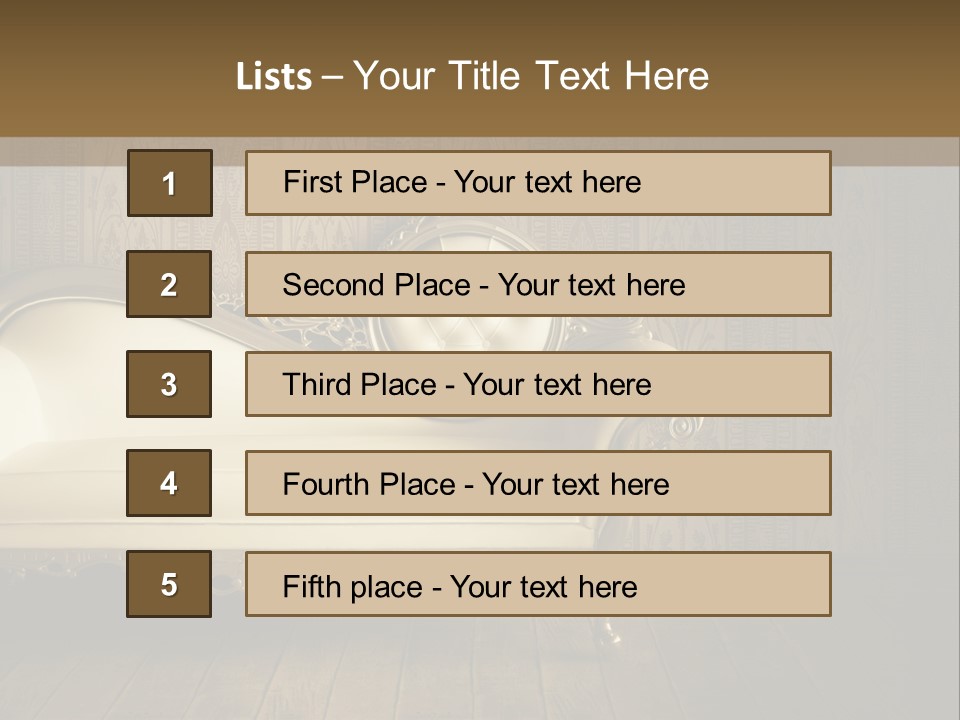Click the dash in the slide title
The height and width of the screenshot is (720, 960).
click(333, 77)
